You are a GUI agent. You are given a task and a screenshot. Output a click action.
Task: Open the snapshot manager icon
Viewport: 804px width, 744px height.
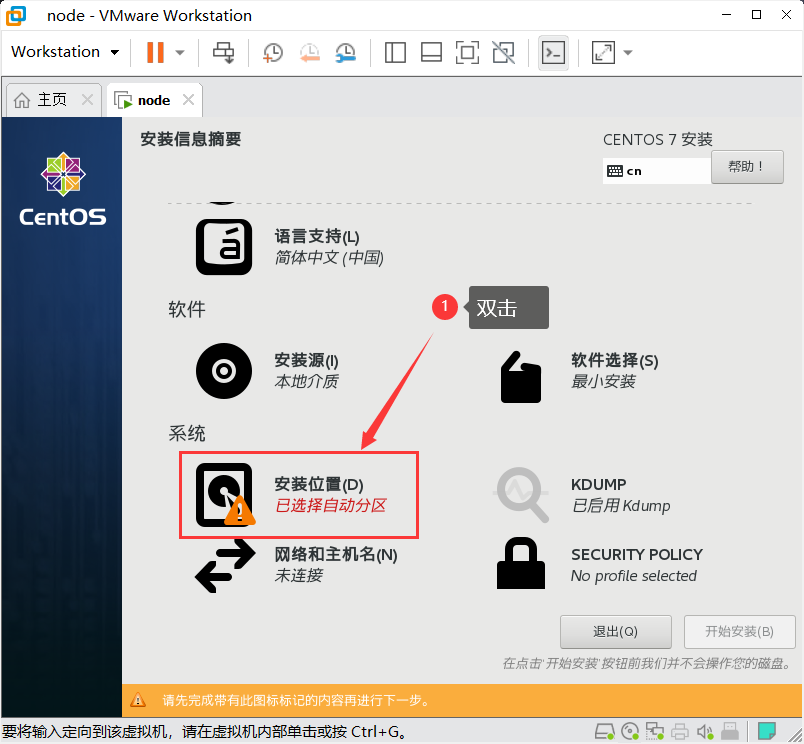click(346, 52)
